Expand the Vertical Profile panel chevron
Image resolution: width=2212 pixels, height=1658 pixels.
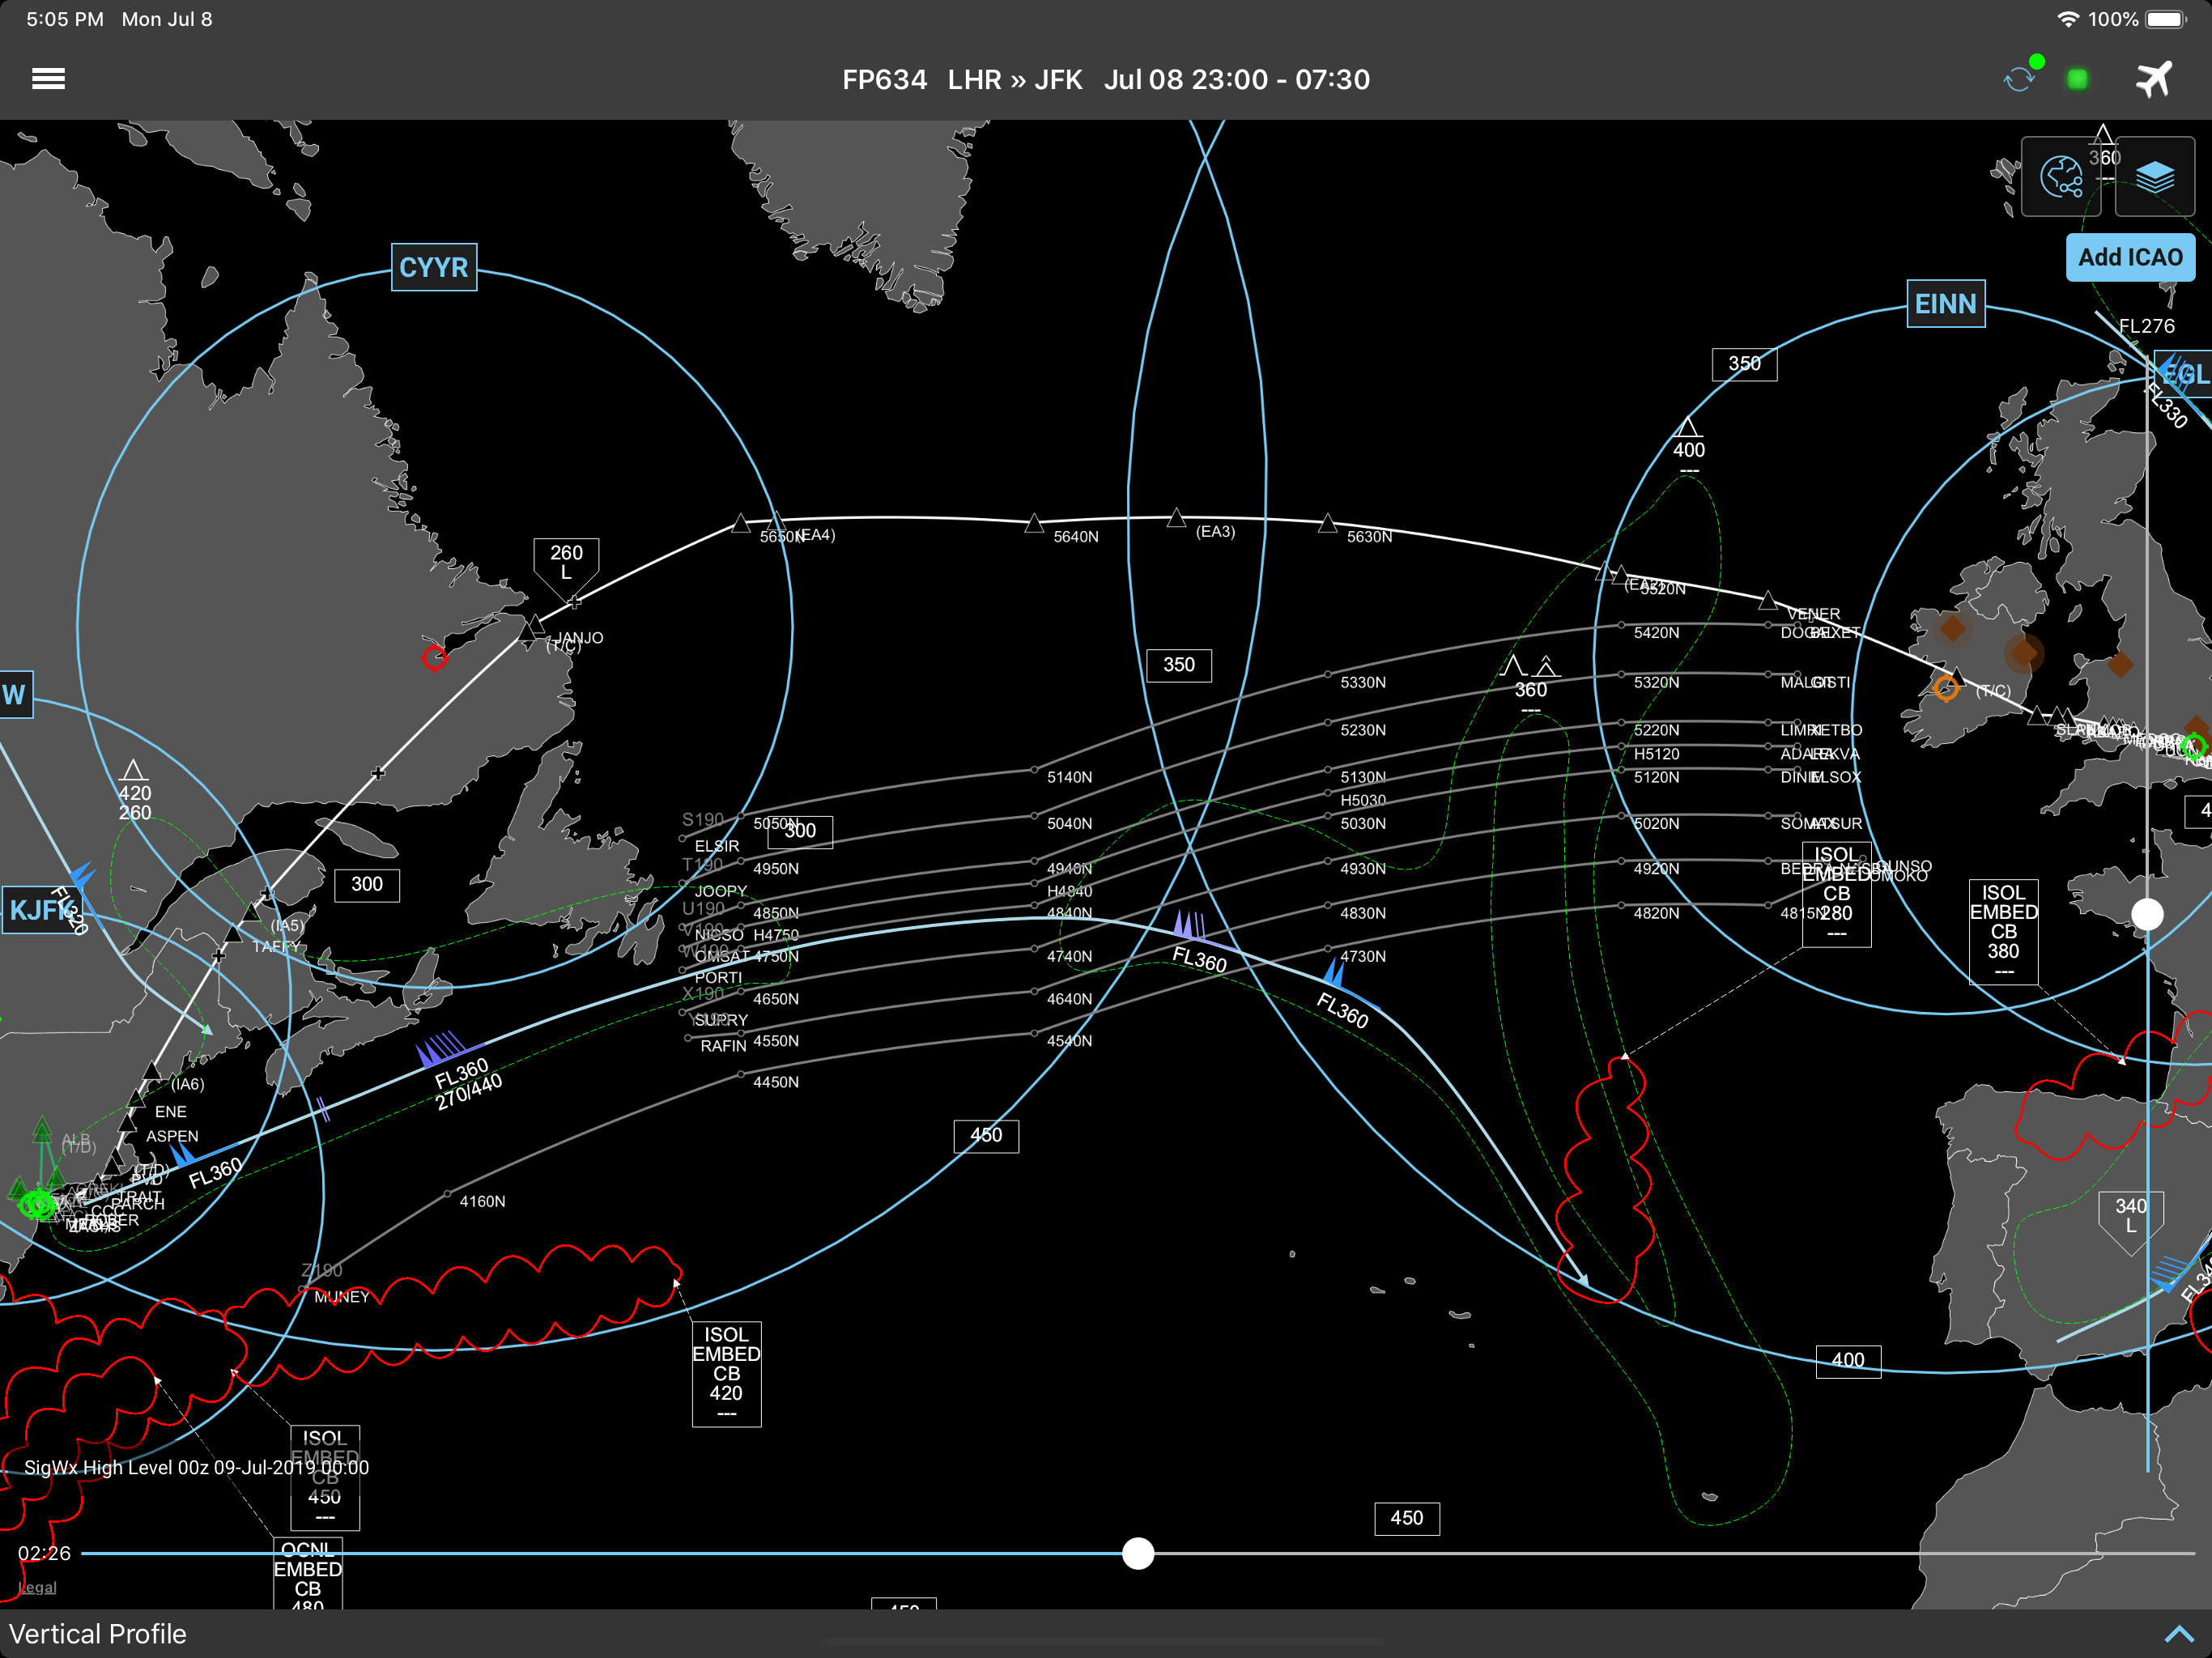(x=2178, y=1634)
